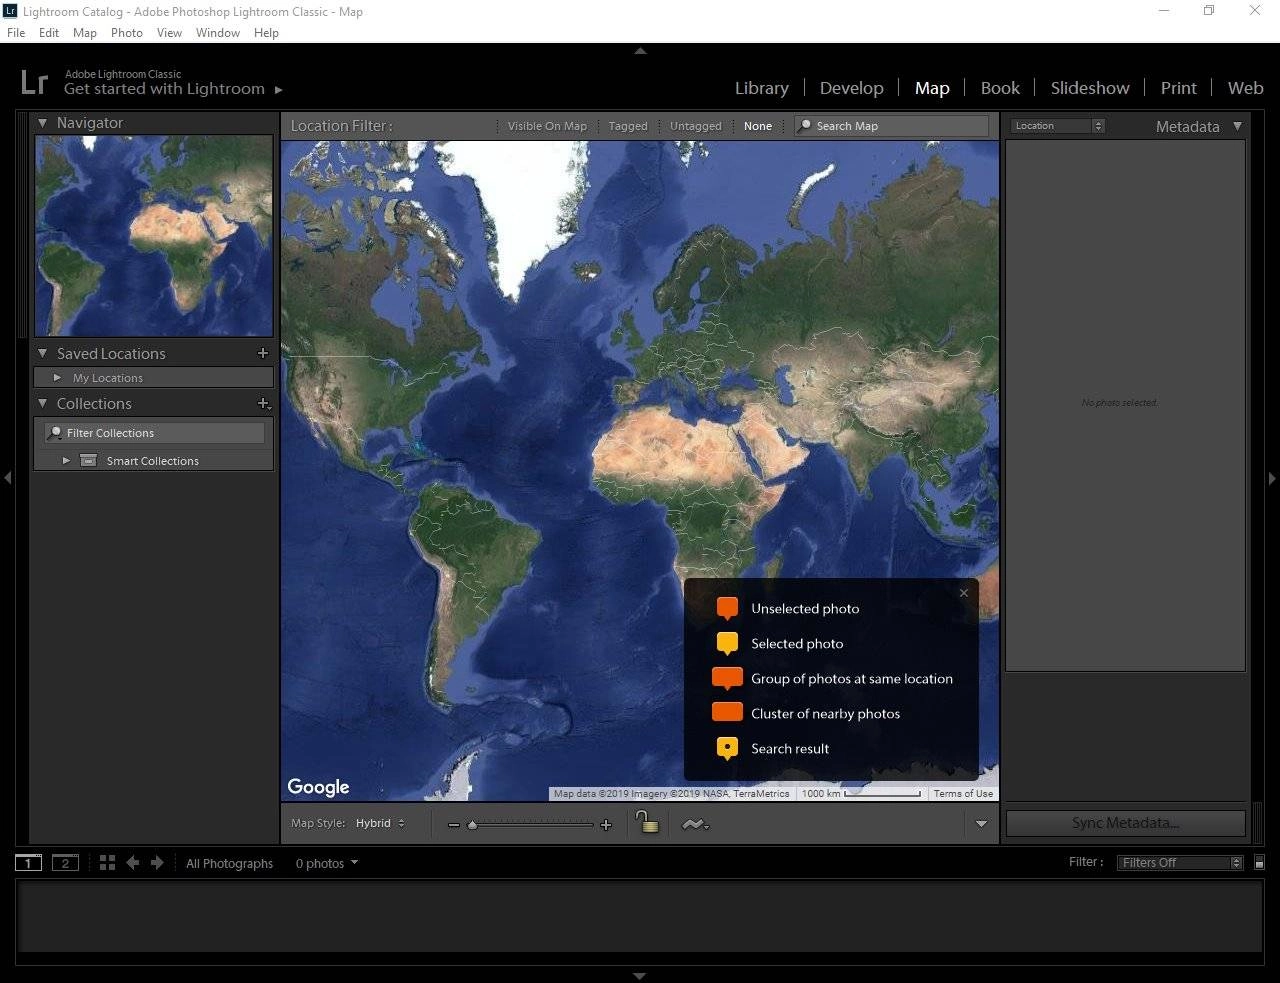Switch to grid view icon in filmstrip

107,862
